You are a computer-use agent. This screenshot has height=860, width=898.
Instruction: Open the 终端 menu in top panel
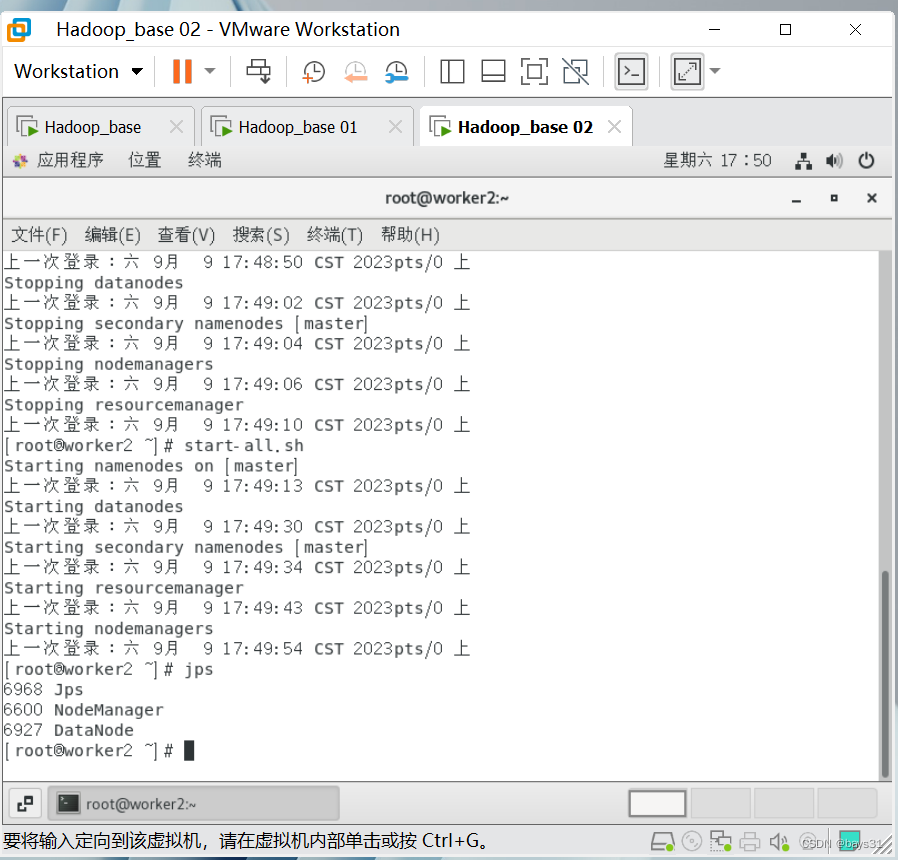(x=204, y=160)
